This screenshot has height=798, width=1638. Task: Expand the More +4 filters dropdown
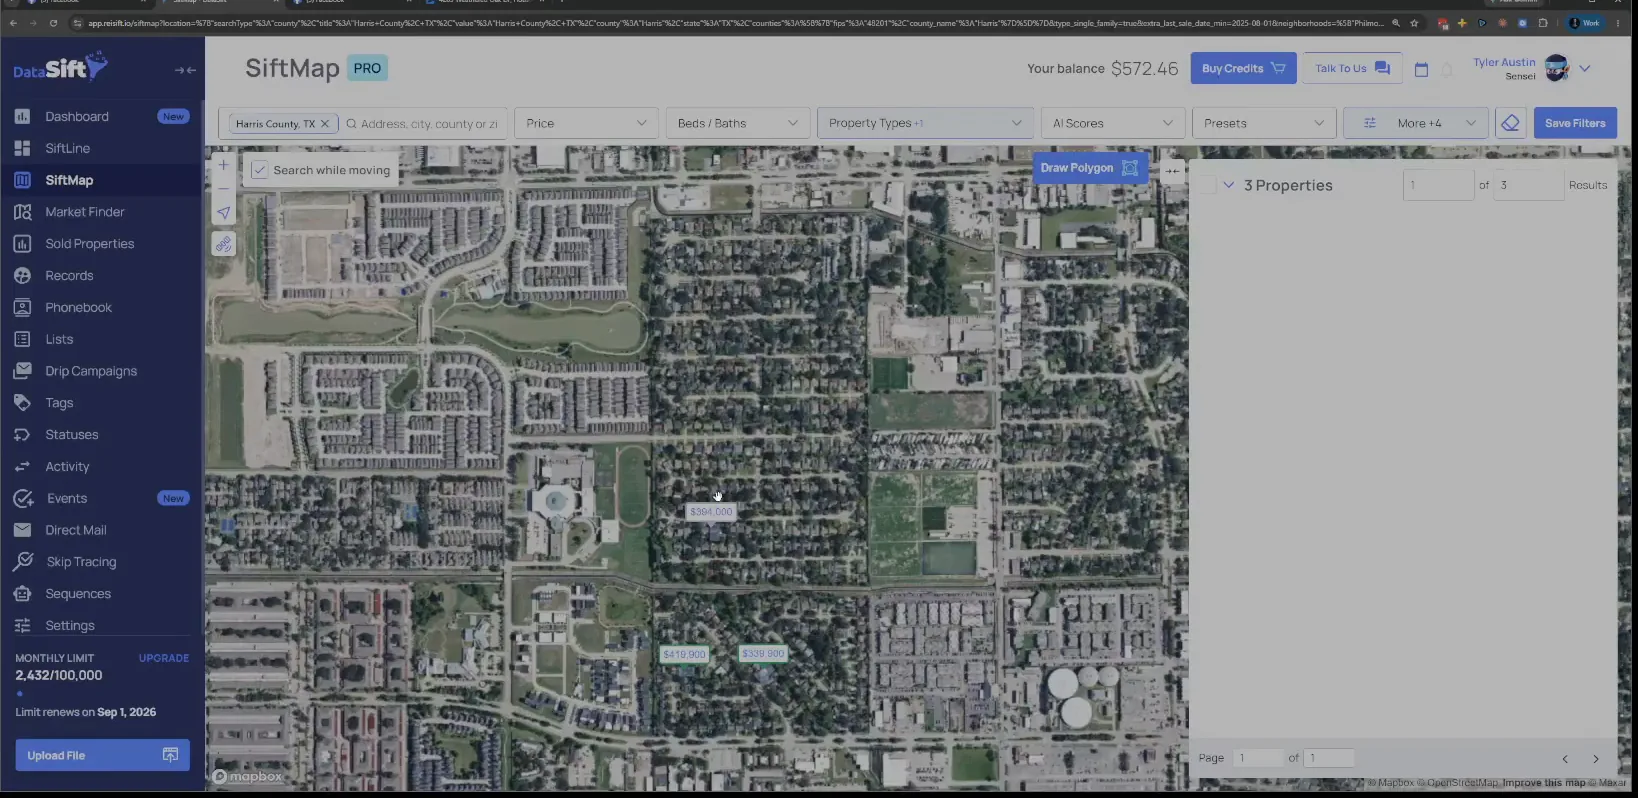tap(1415, 123)
